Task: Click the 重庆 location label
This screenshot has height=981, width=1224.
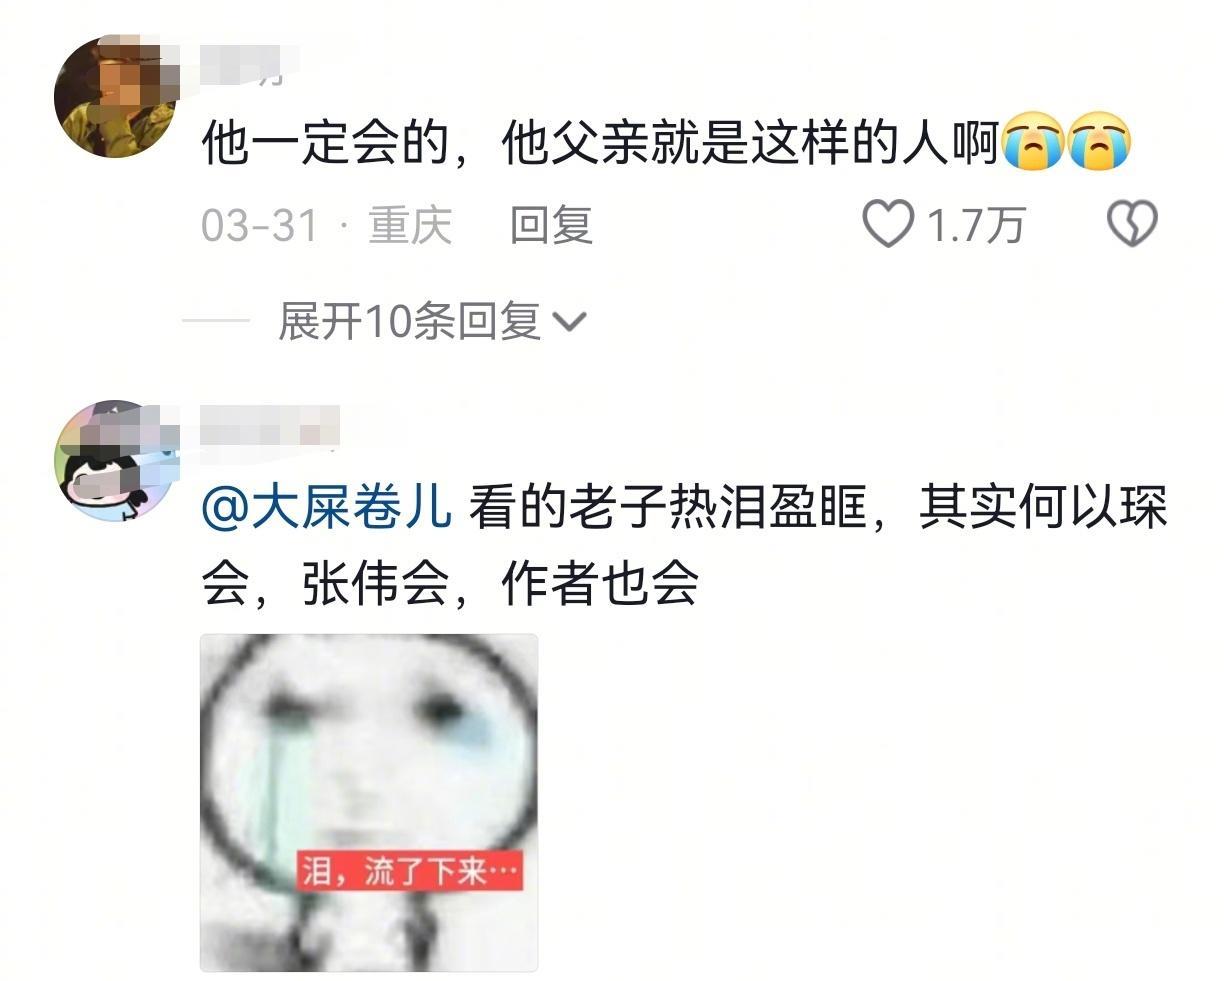Action: [x=410, y=225]
